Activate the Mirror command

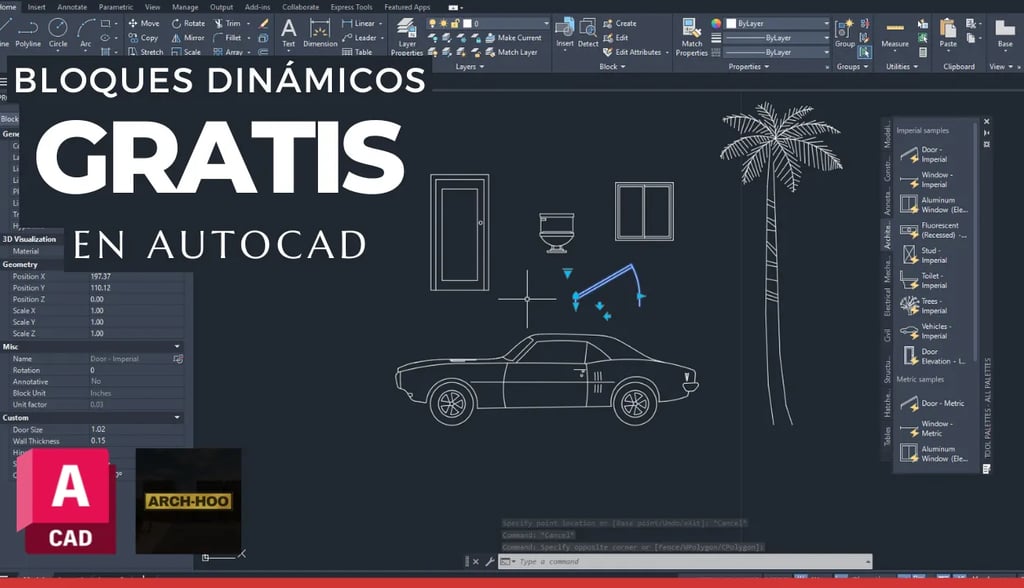pyautogui.click(x=188, y=38)
